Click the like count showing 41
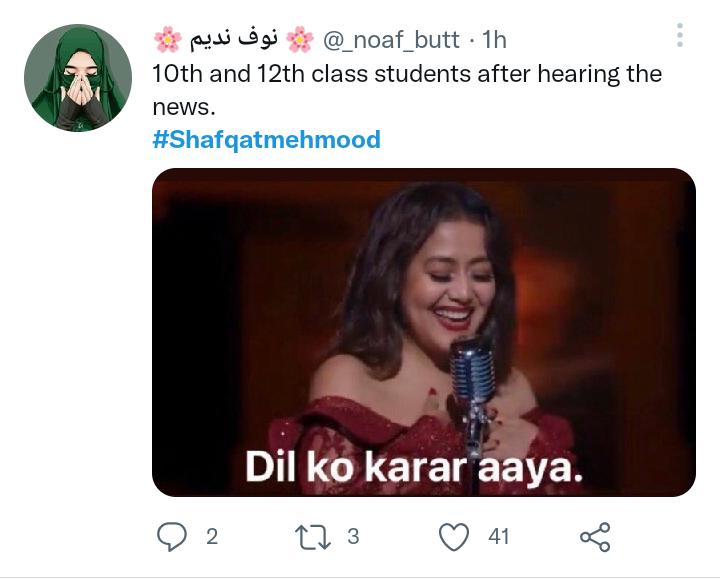Screen dimensions: 720x580 [499, 537]
